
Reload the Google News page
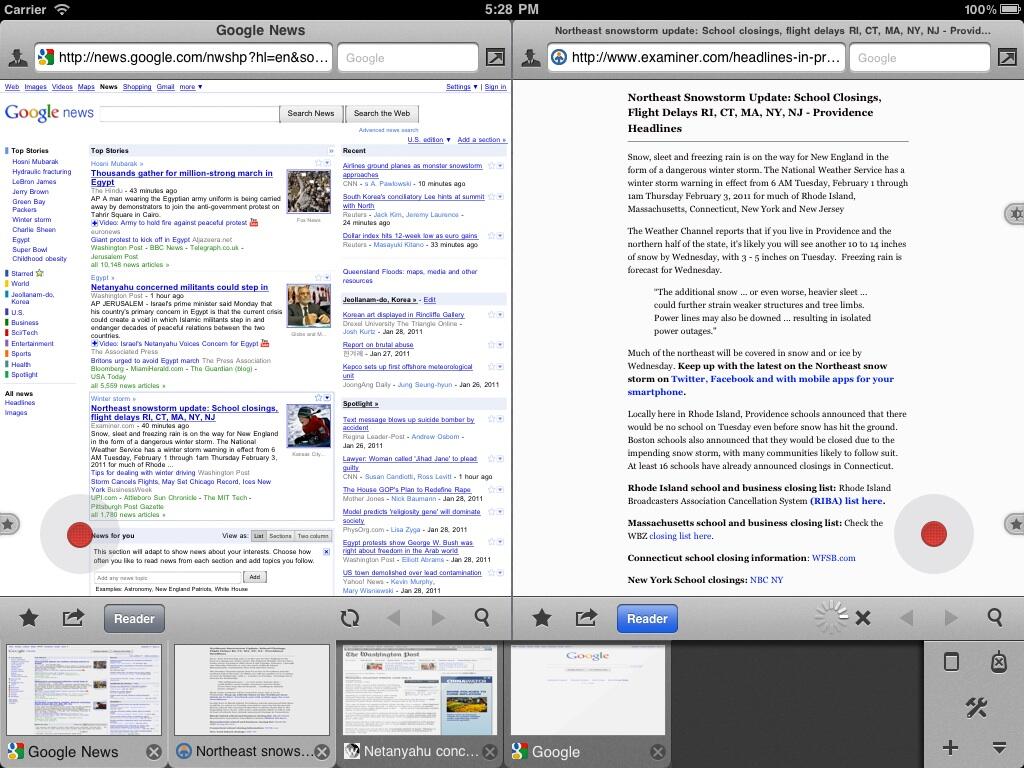(350, 618)
